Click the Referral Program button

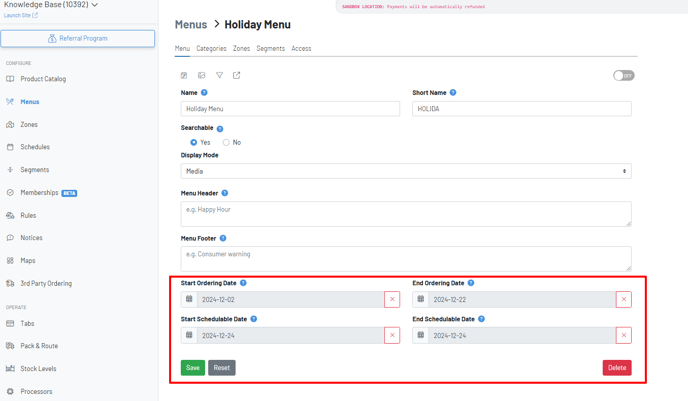(78, 38)
